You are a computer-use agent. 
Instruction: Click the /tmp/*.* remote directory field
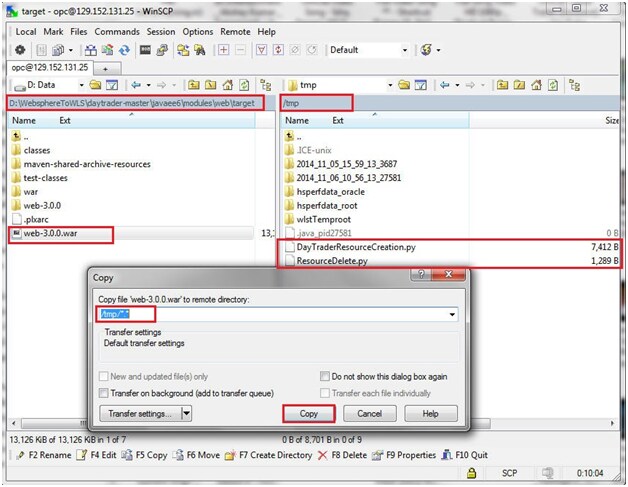[277, 314]
